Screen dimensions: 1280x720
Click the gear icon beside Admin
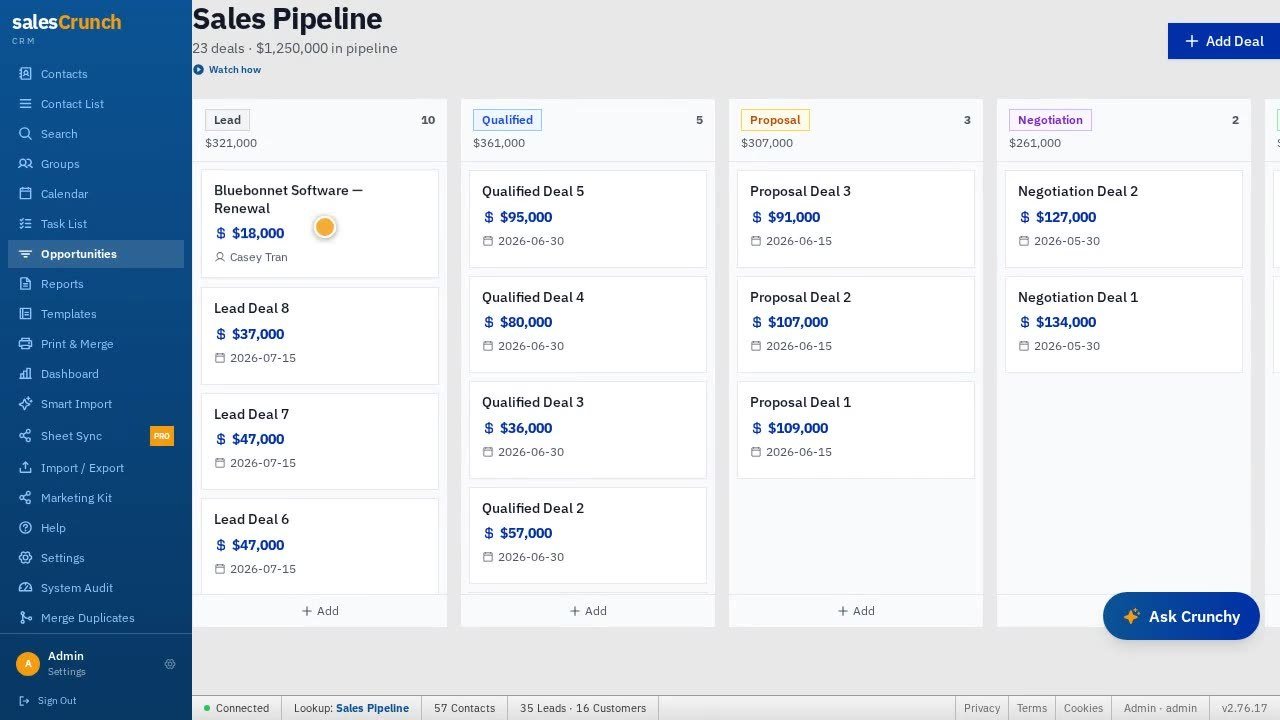point(170,664)
